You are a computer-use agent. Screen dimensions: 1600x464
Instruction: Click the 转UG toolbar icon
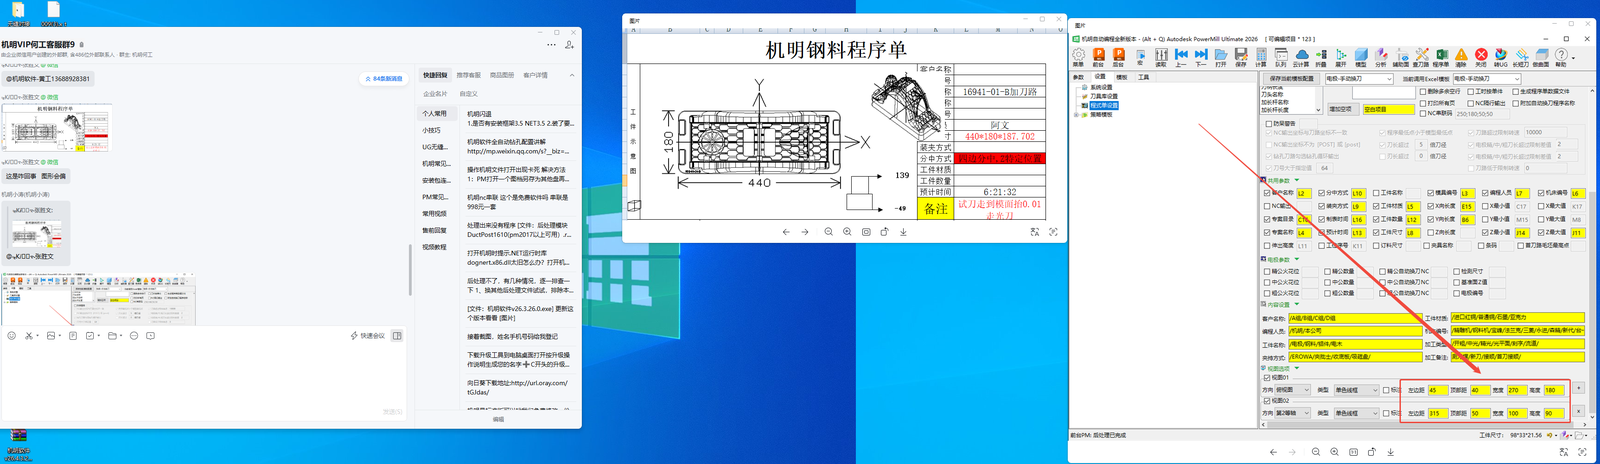(1501, 56)
